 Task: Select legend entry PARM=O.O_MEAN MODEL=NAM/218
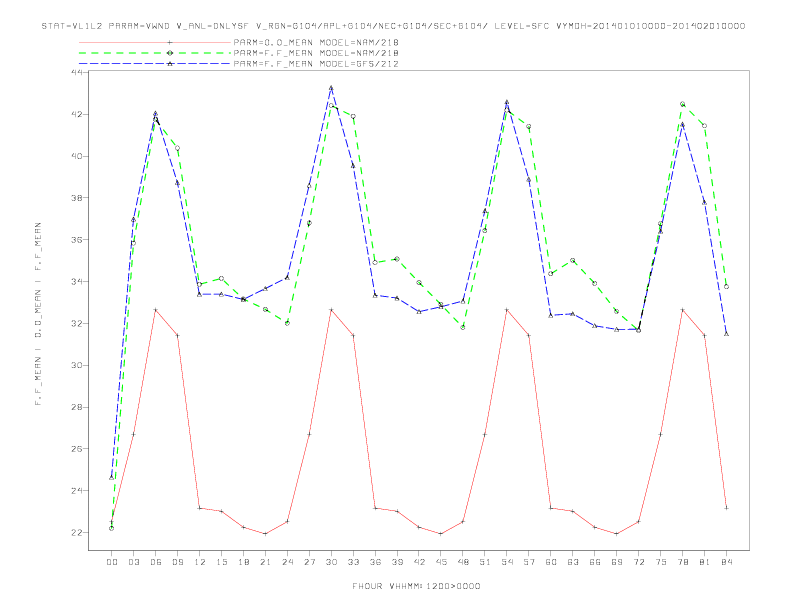(316, 42)
